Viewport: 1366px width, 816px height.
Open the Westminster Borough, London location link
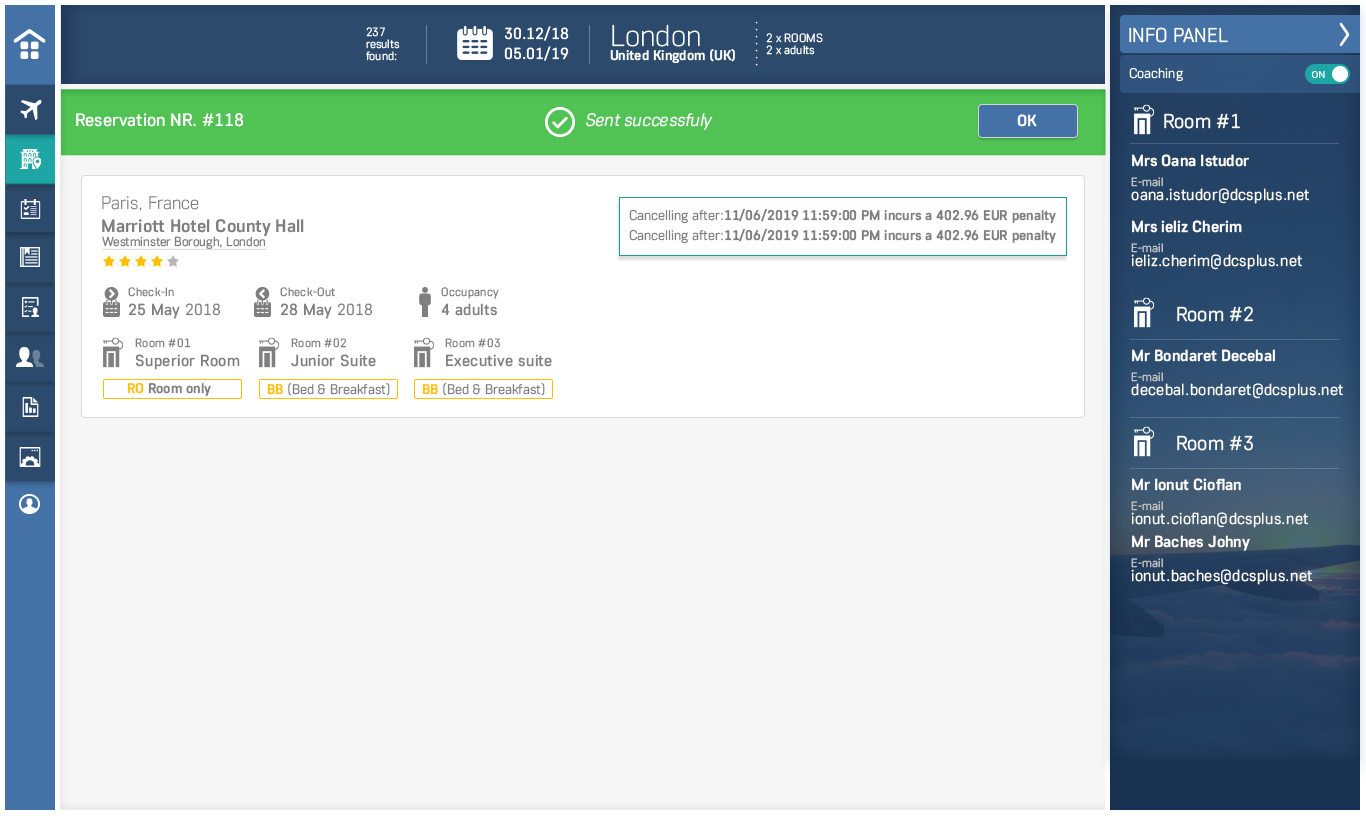click(x=184, y=242)
